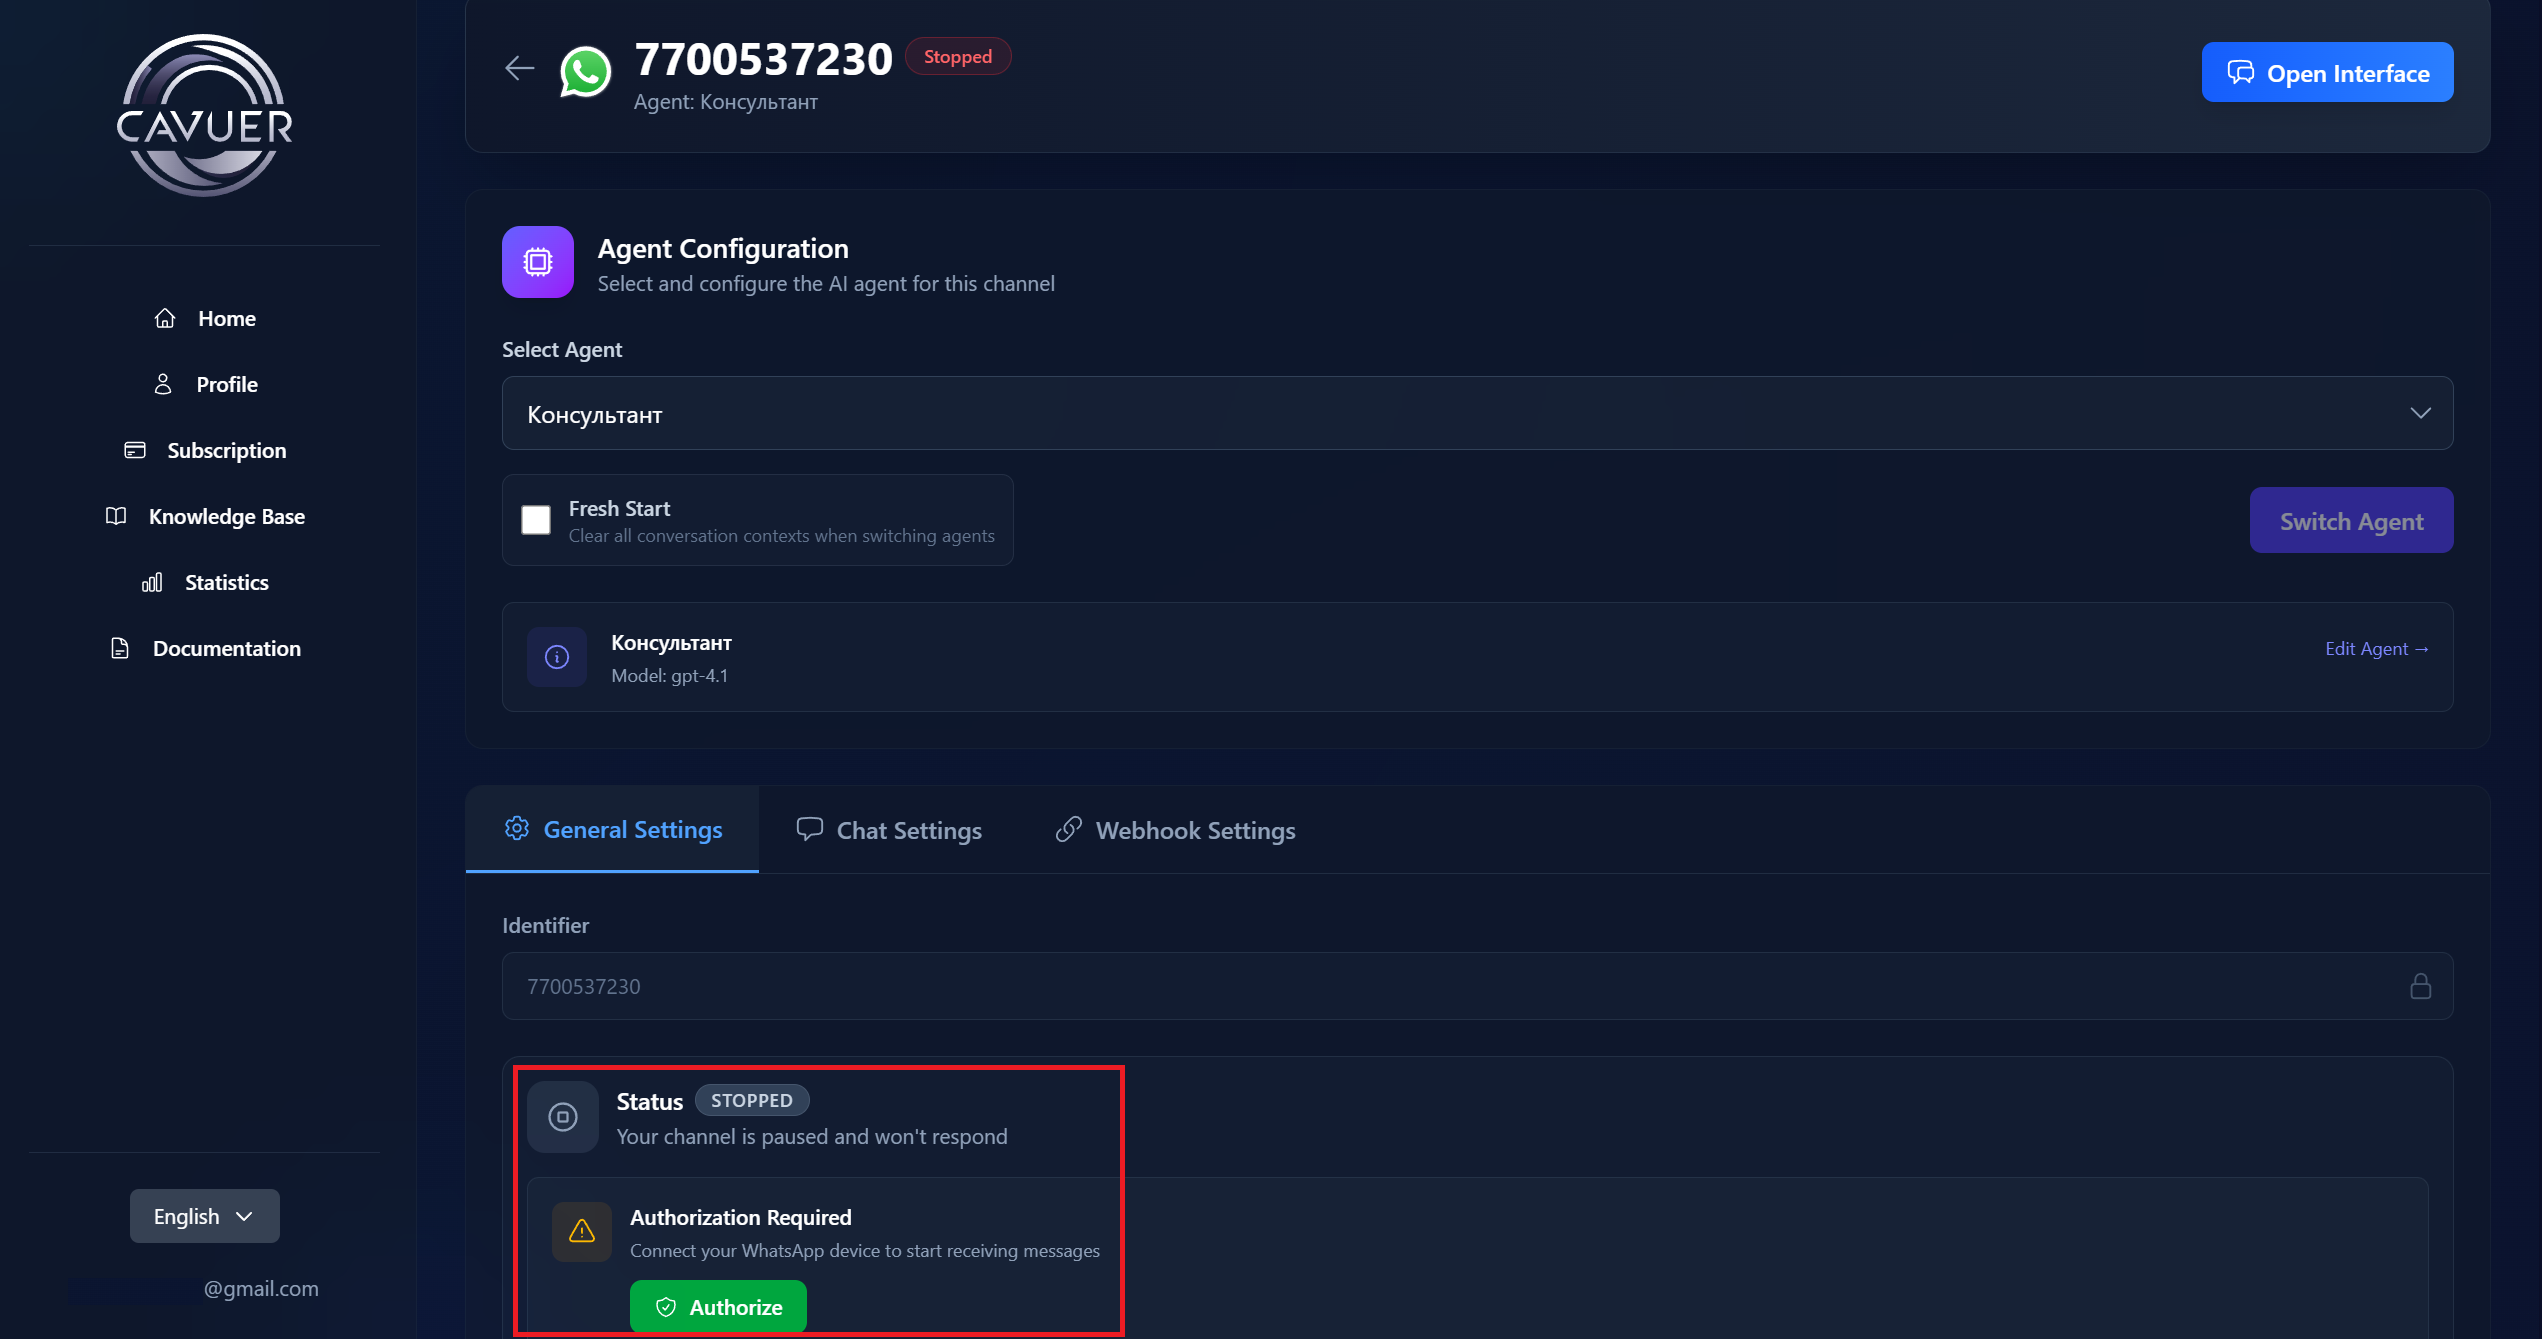Click the purple Agent Configuration chip icon
Image resolution: width=2542 pixels, height=1339 pixels.
coord(538,262)
